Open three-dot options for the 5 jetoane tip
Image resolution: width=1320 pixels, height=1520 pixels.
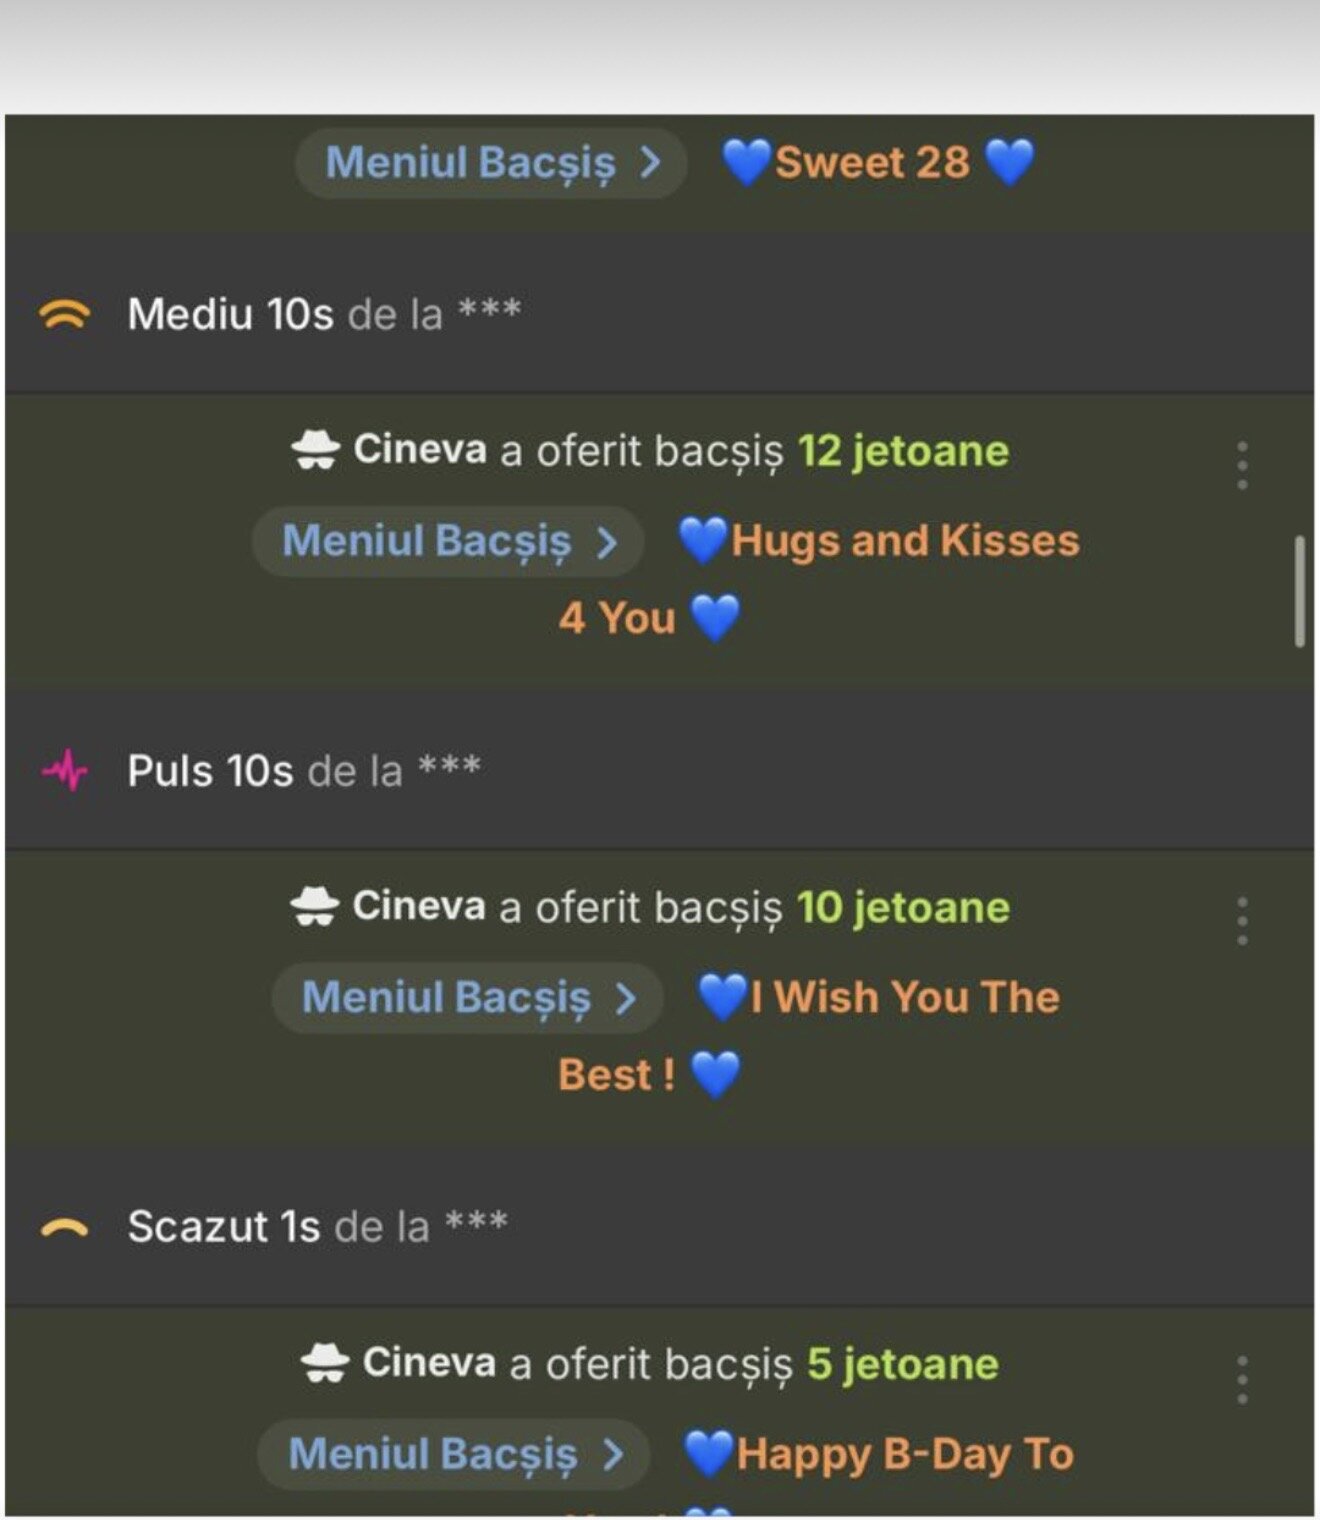[x=1242, y=1380]
